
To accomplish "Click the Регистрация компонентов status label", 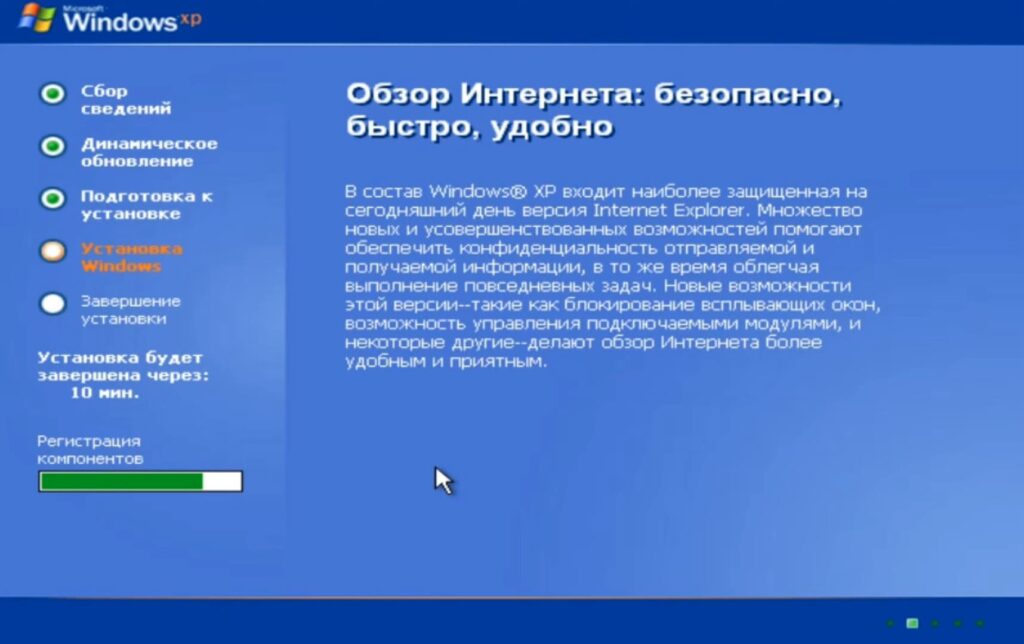I will [90, 449].
